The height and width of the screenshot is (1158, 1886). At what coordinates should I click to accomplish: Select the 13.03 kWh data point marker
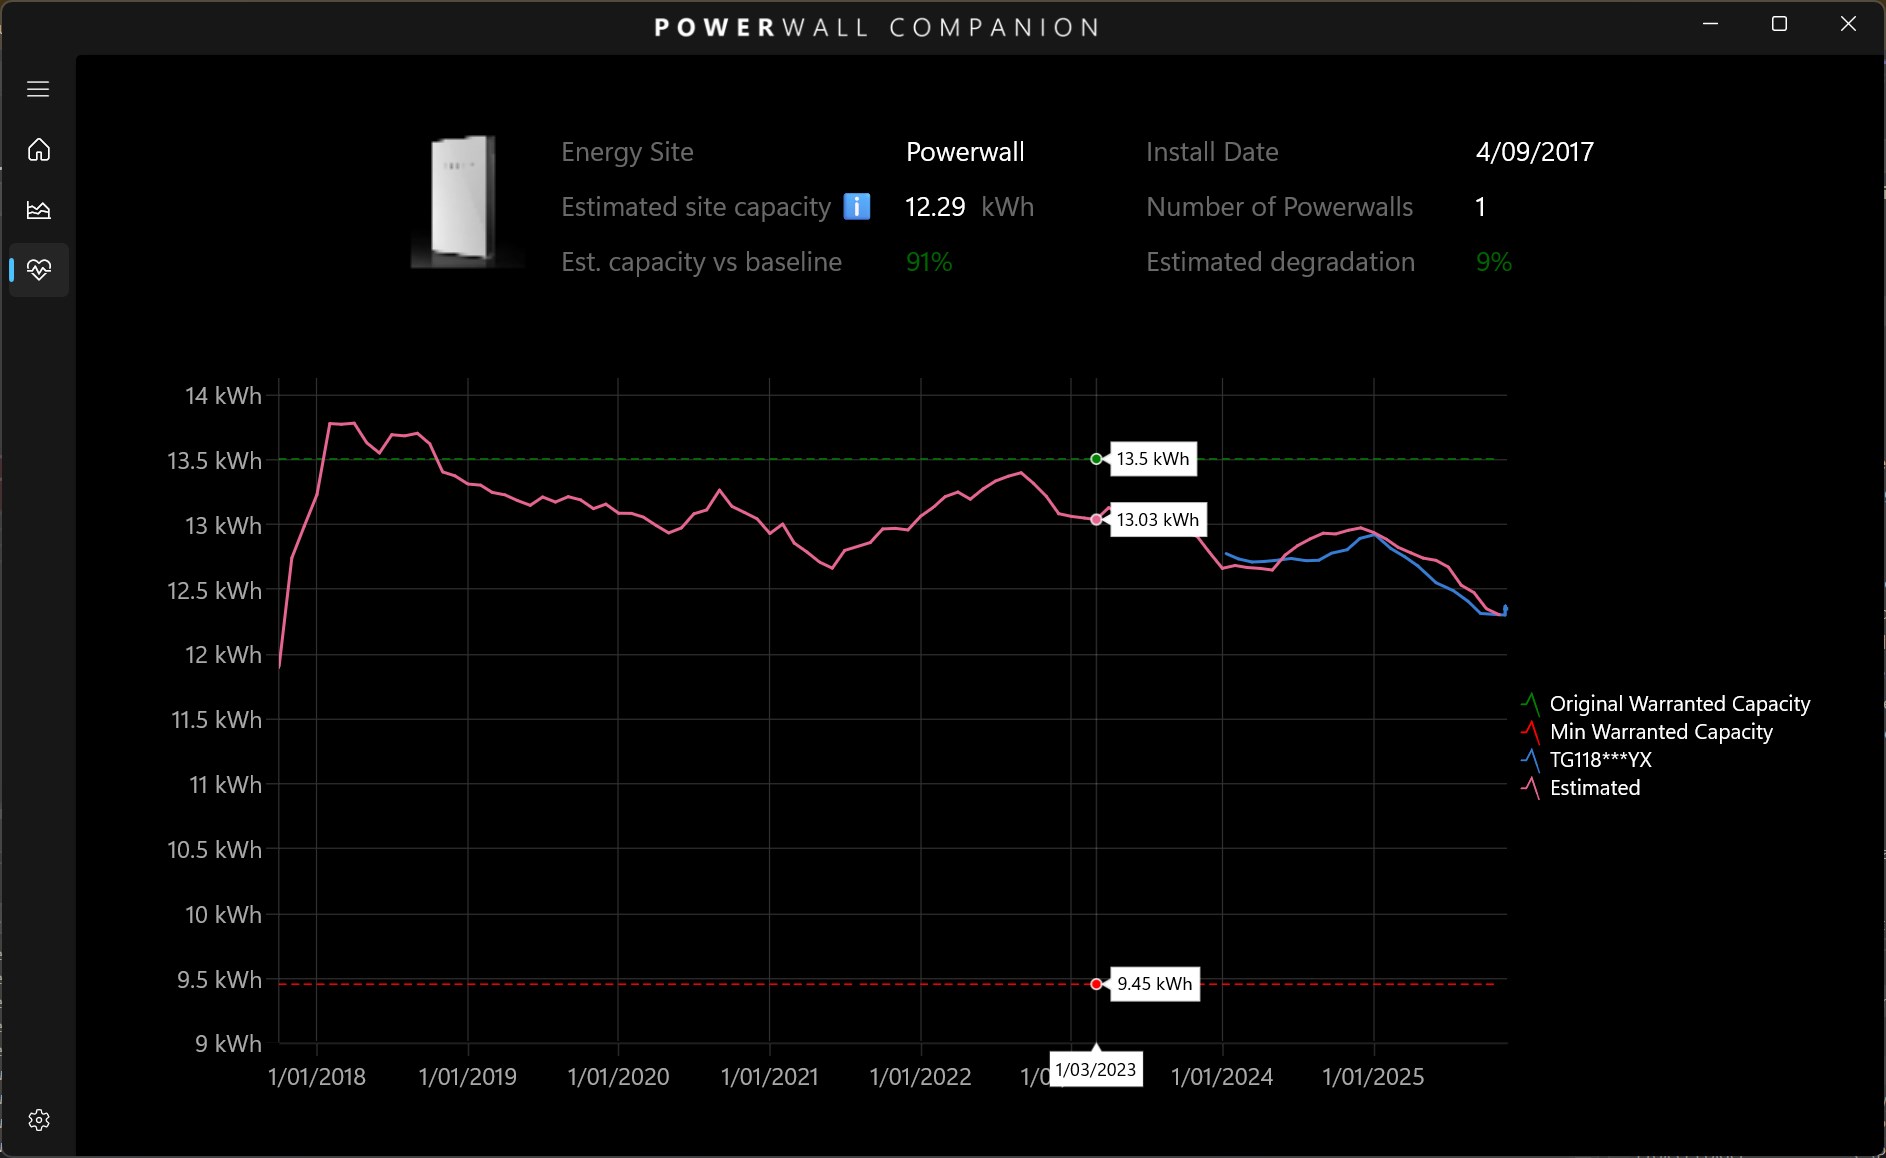tap(1097, 519)
